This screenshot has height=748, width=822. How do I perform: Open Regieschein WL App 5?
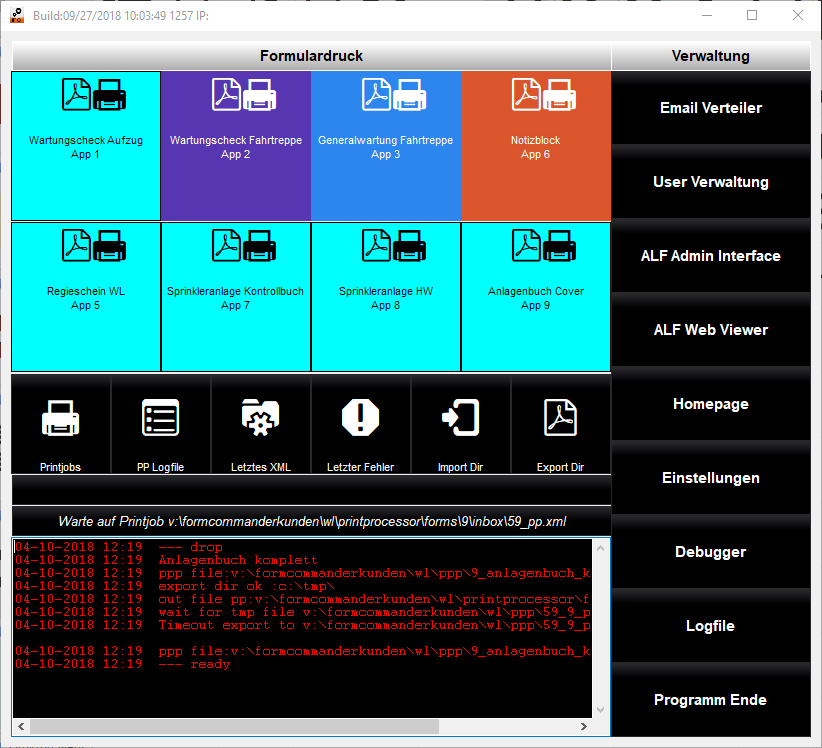pyautogui.click(x=85, y=295)
